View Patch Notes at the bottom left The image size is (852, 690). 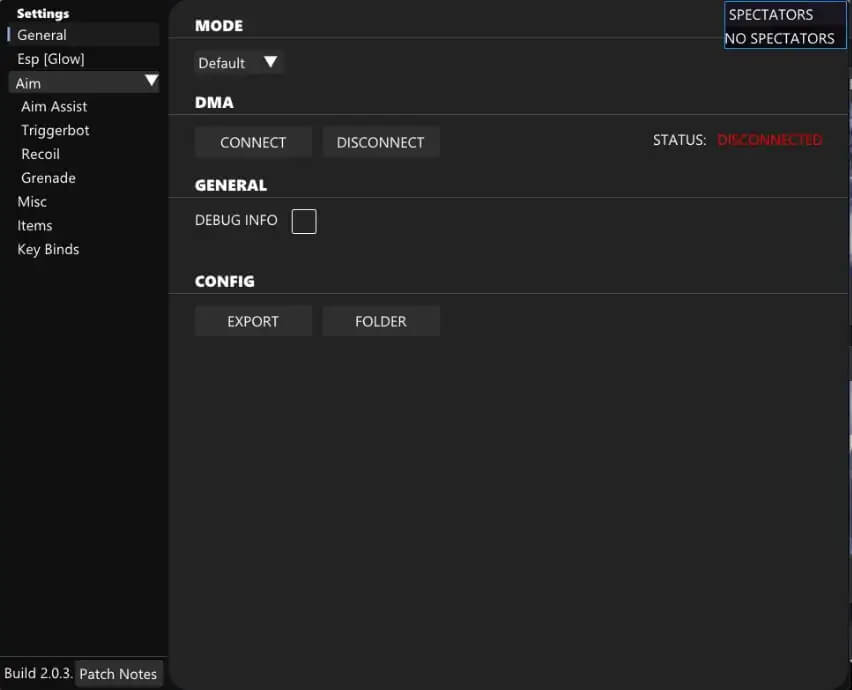click(x=118, y=674)
